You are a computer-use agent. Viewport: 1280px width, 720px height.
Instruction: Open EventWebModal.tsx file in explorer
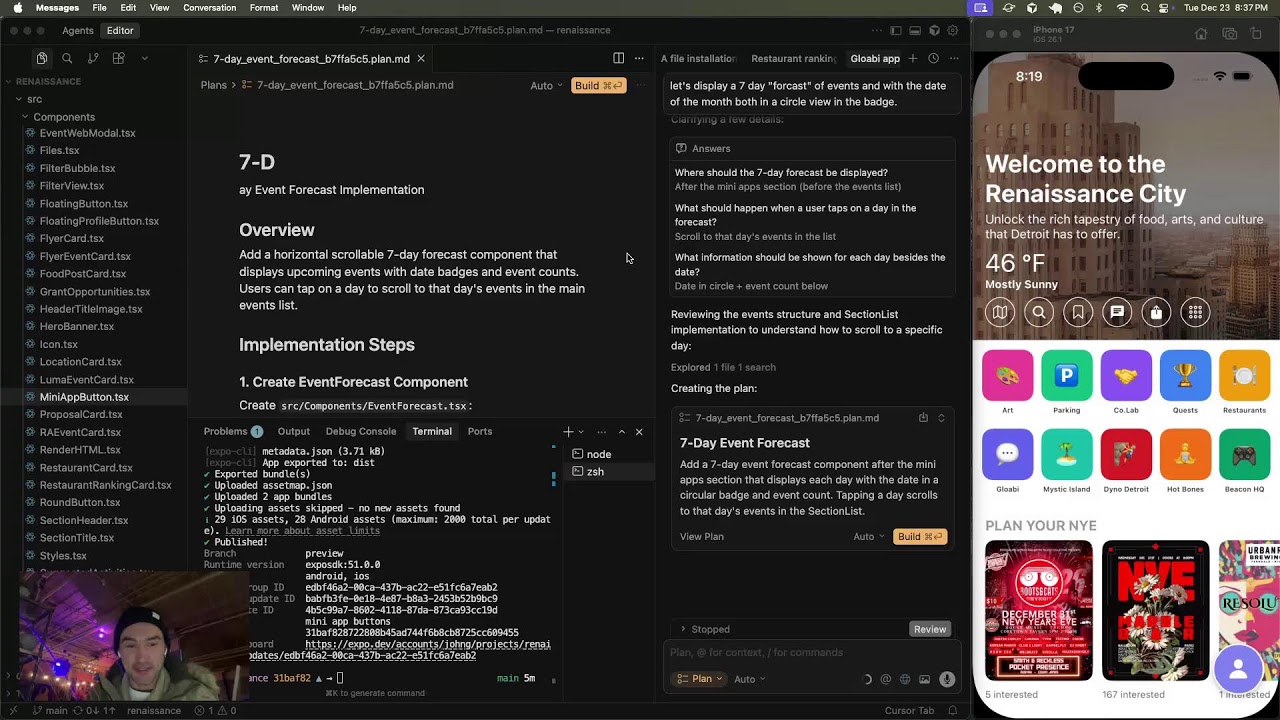[x=87, y=133]
